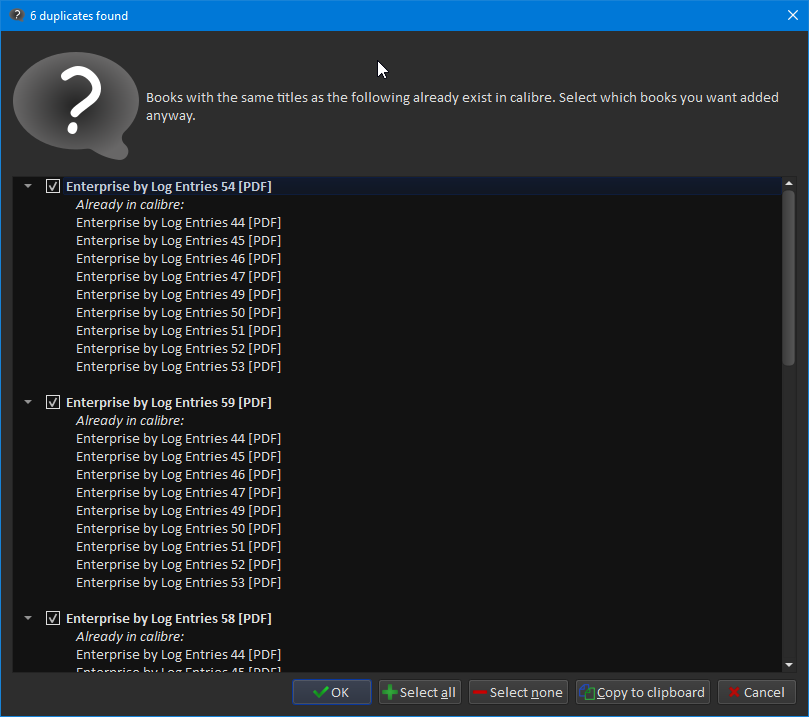Select Log Entries 45 under the 54 group
Viewport: 809px width, 717px height.
[x=179, y=240]
